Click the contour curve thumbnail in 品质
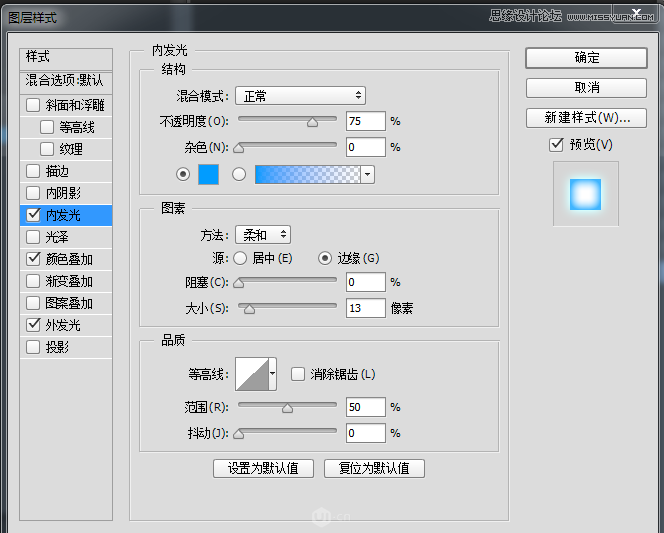The width and height of the screenshot is (664, 533). point(252,374)
